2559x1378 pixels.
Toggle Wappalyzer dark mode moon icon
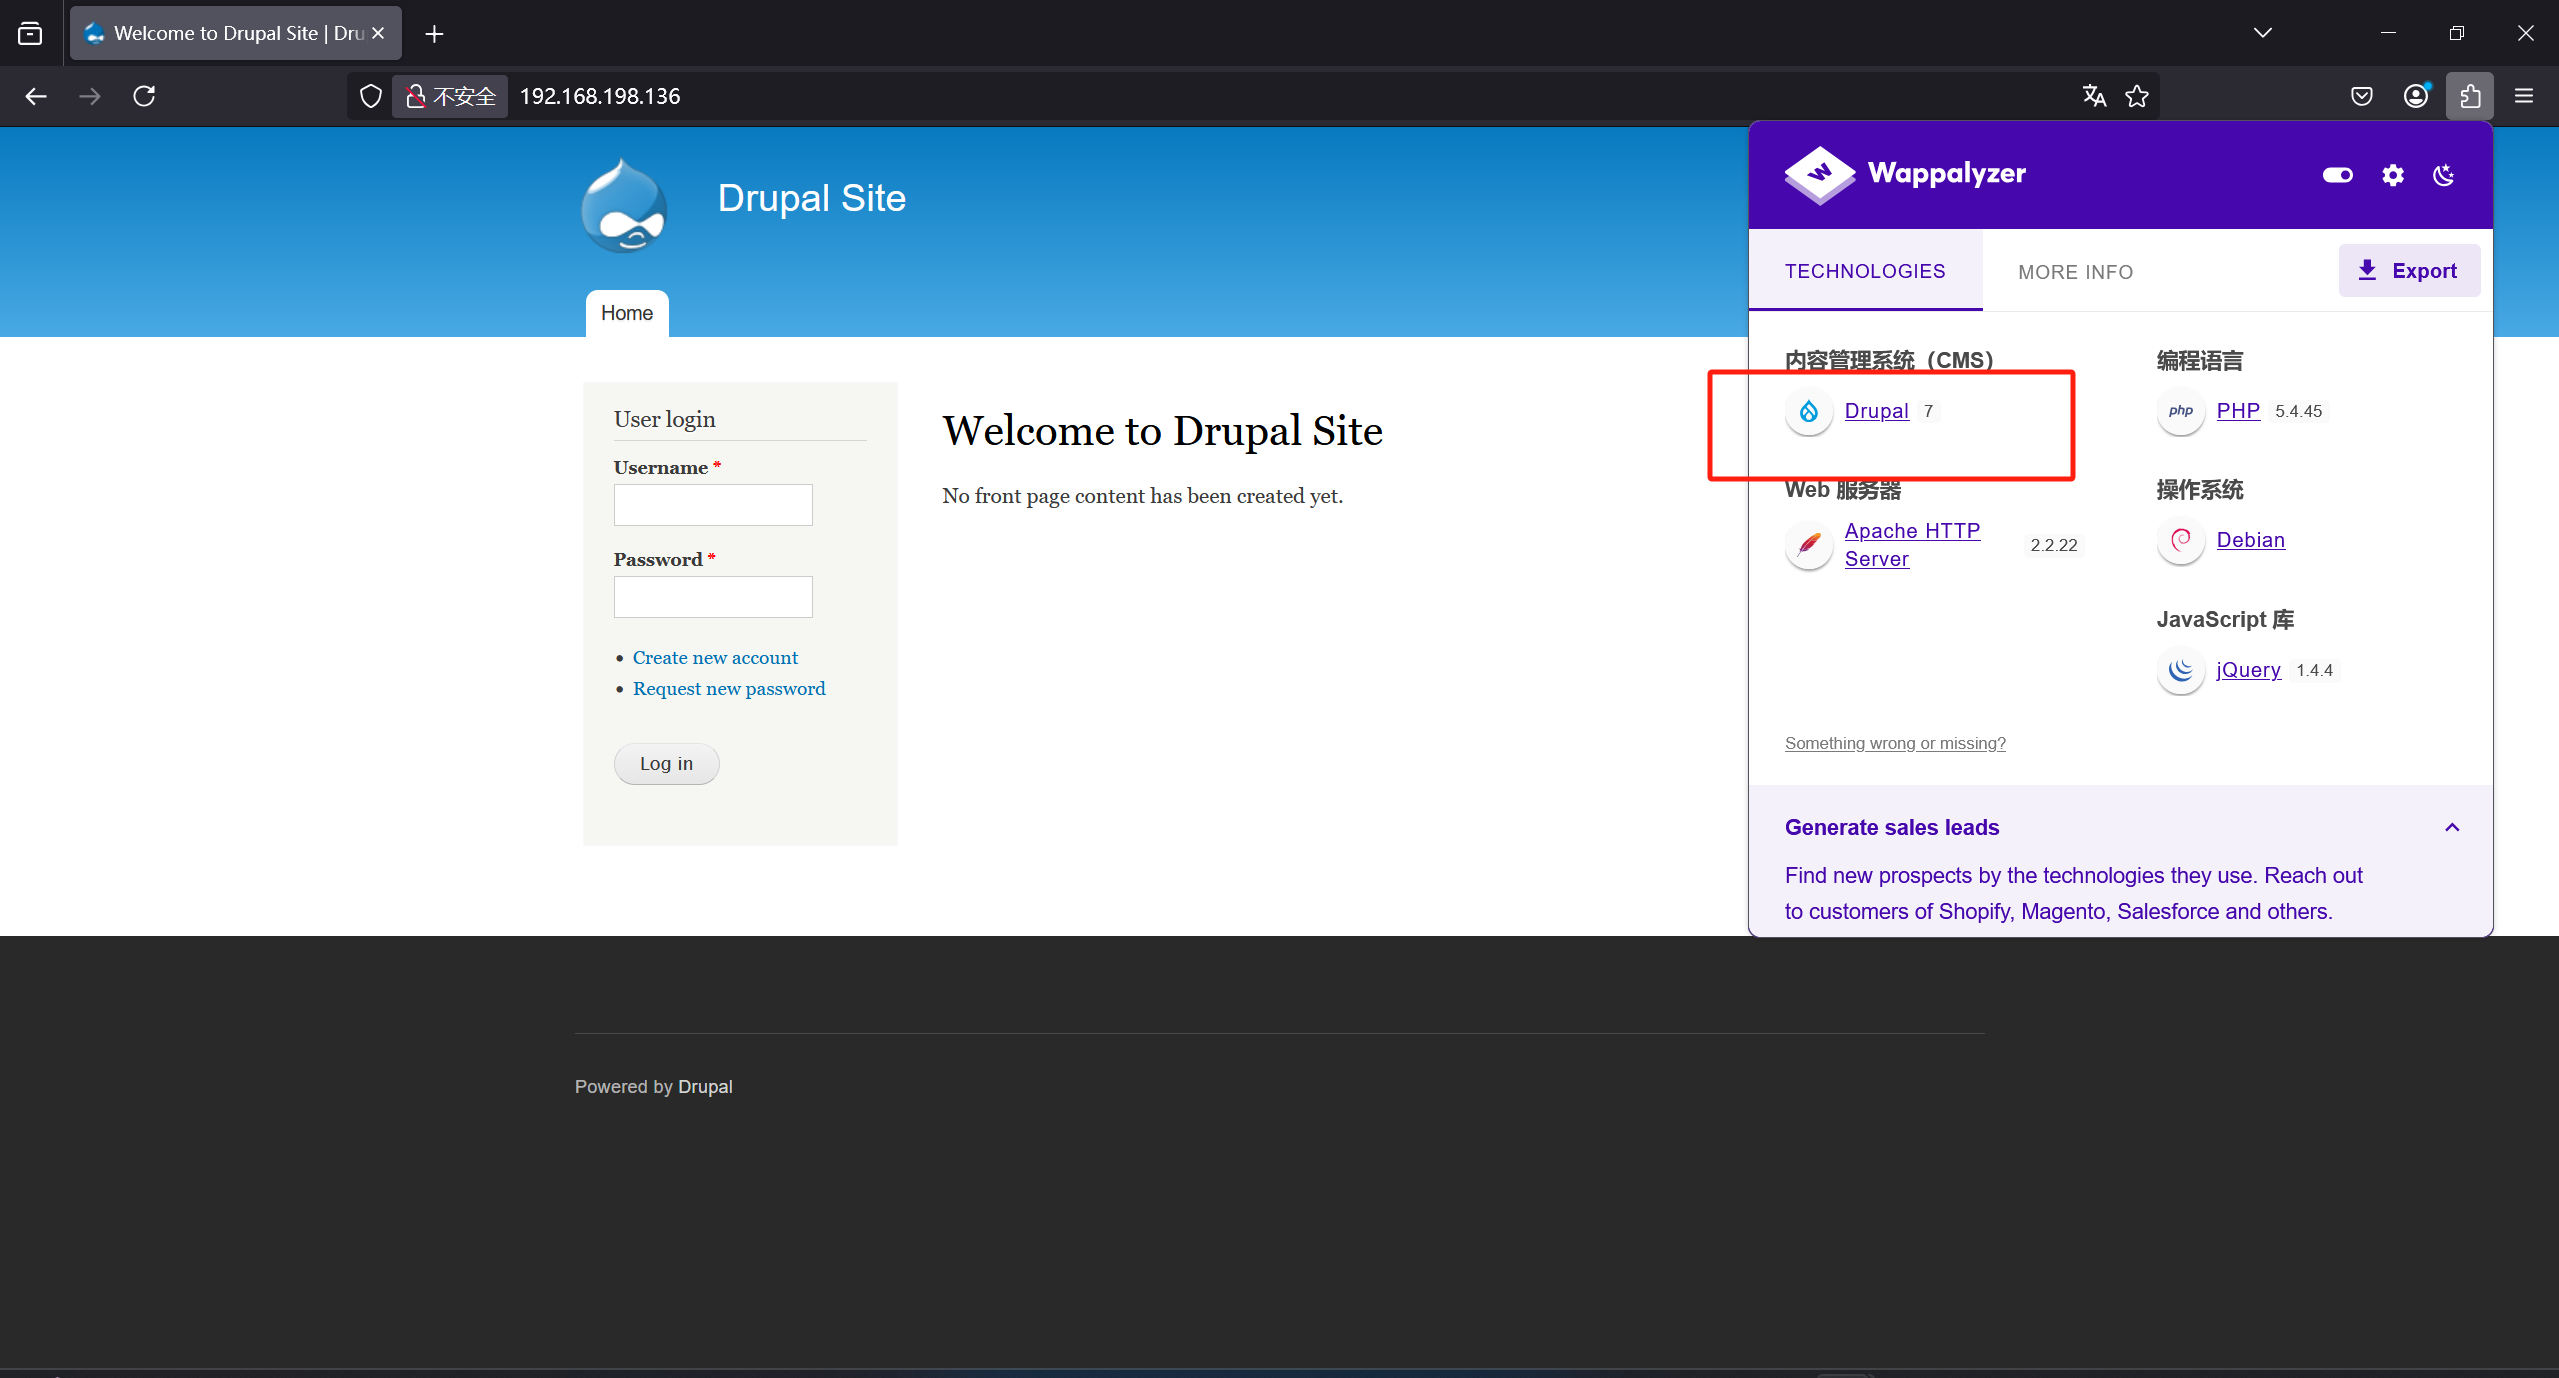(x=2443, y=175)
